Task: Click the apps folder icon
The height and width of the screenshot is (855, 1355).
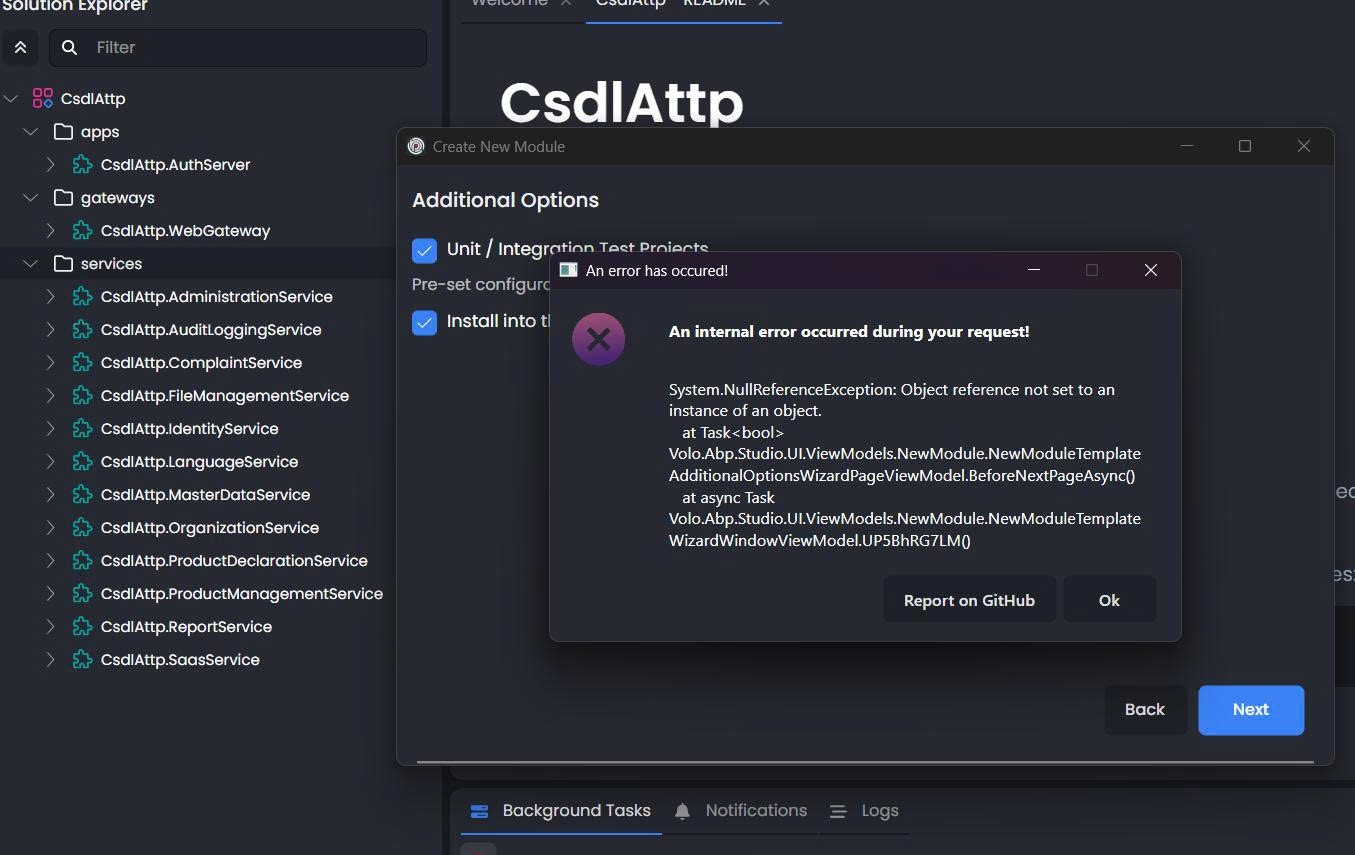Action: point(63,131)
